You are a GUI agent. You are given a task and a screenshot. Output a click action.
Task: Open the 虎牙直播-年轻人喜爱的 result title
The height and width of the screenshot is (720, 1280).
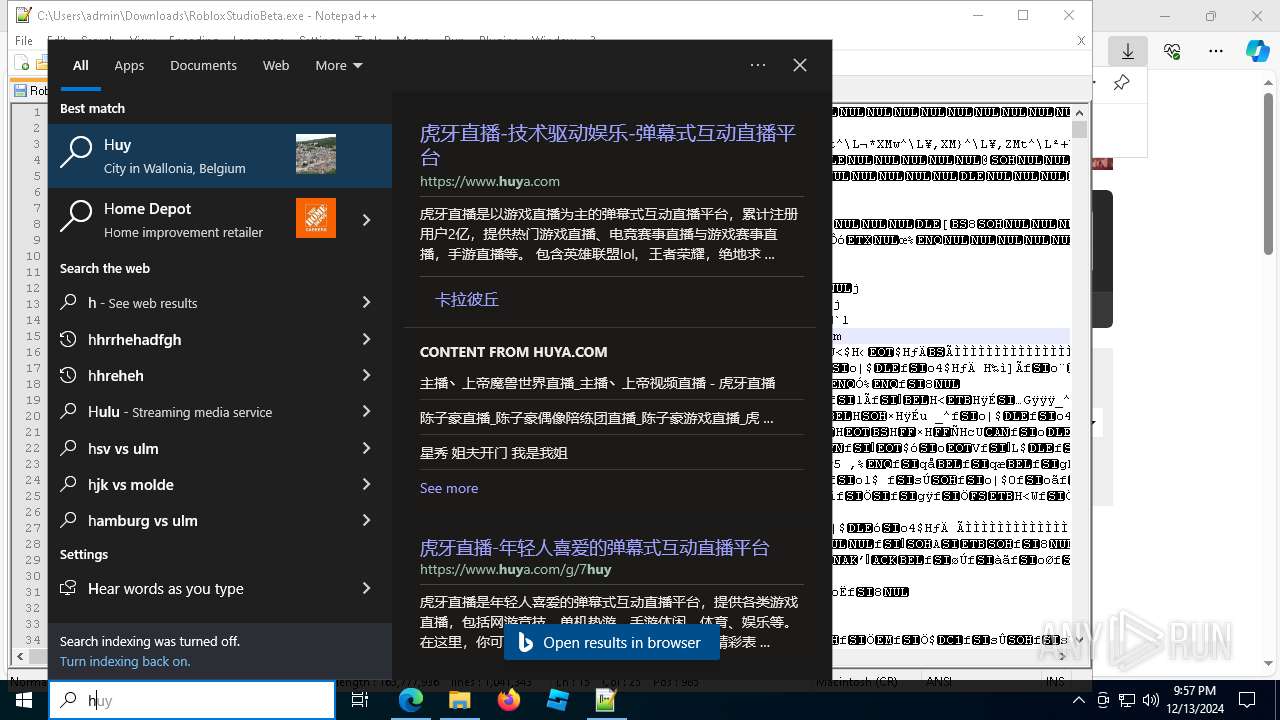tap(595, 547)
